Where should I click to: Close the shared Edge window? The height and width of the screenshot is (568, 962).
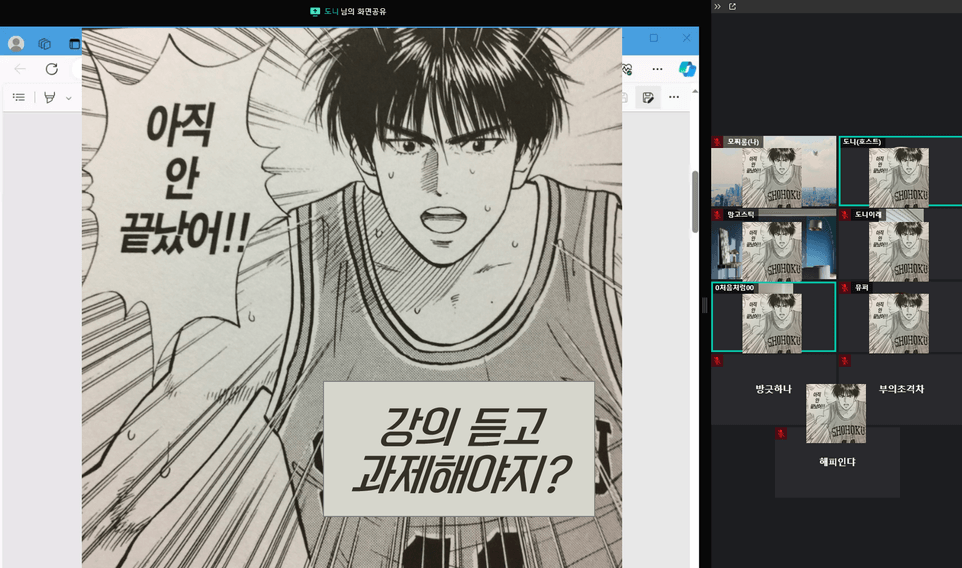click(686, 38)
